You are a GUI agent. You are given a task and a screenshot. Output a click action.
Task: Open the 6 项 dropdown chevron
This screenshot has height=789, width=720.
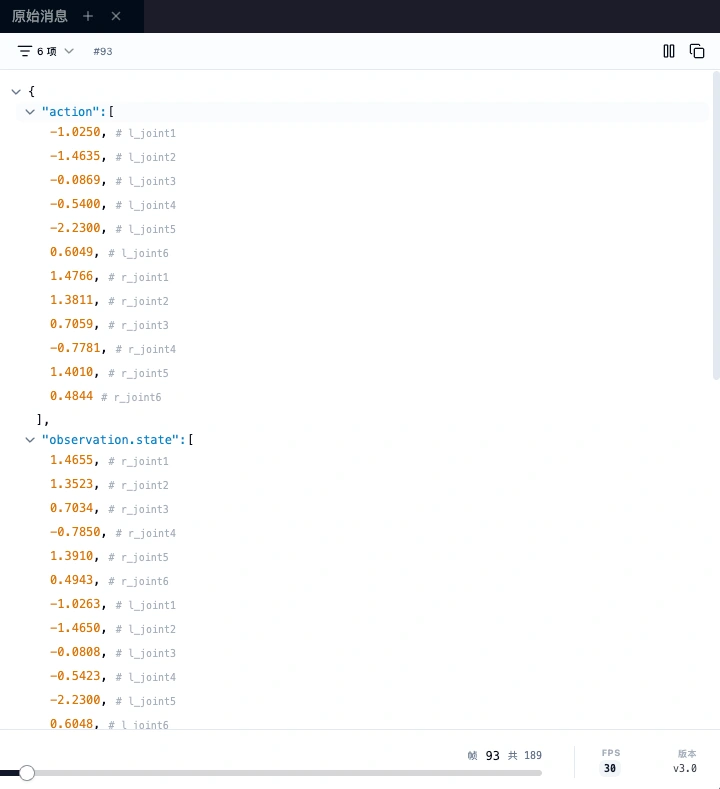69,51
